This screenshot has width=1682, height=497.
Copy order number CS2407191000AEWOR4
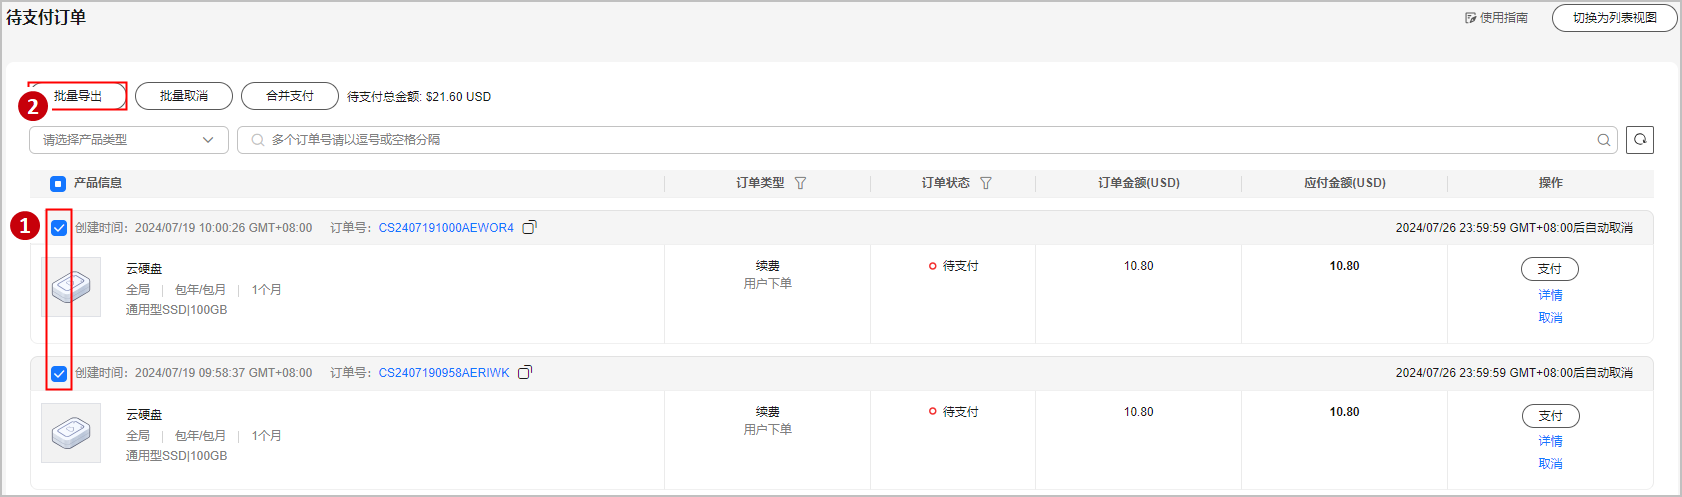[x=530, y=228]
